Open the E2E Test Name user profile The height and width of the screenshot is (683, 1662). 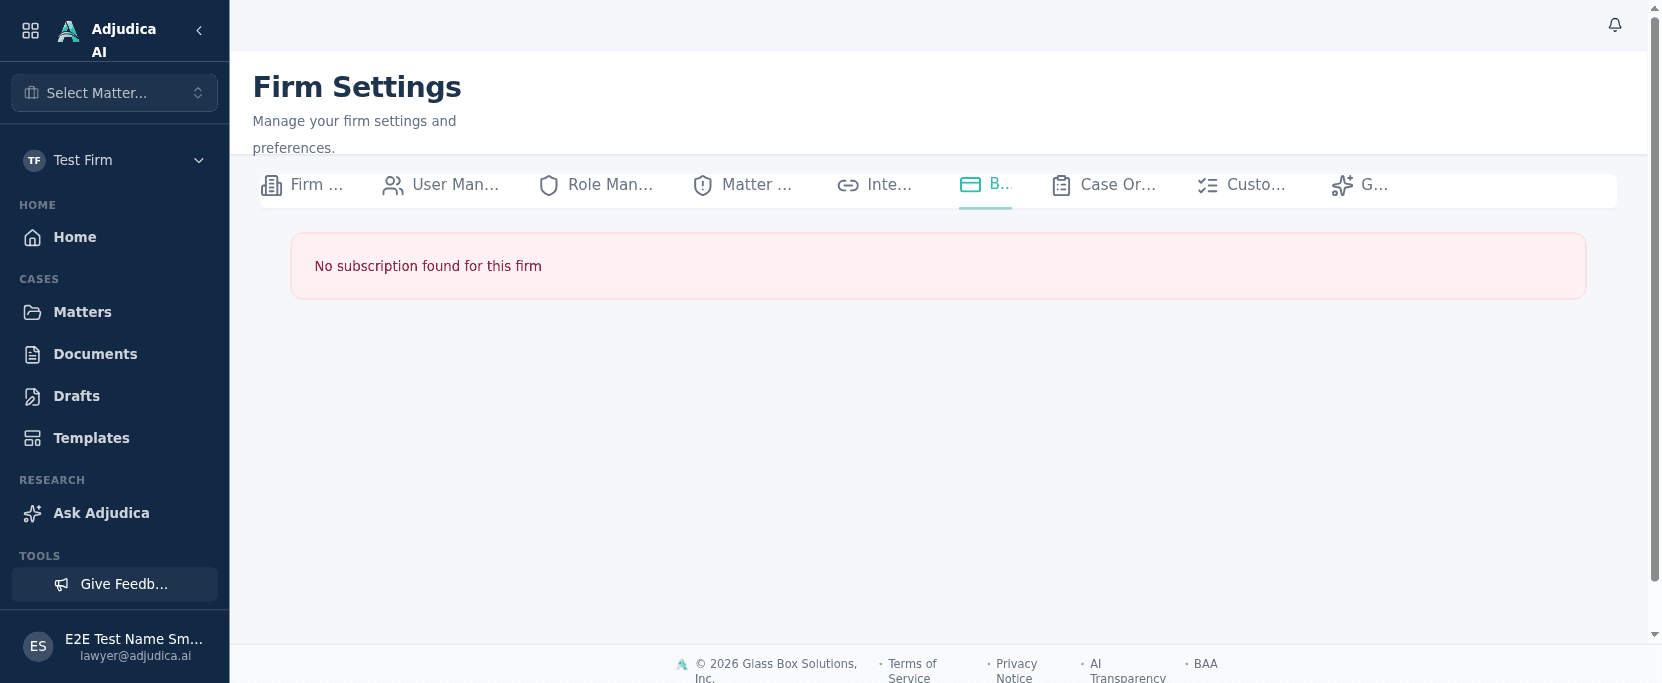pos(115,646)
